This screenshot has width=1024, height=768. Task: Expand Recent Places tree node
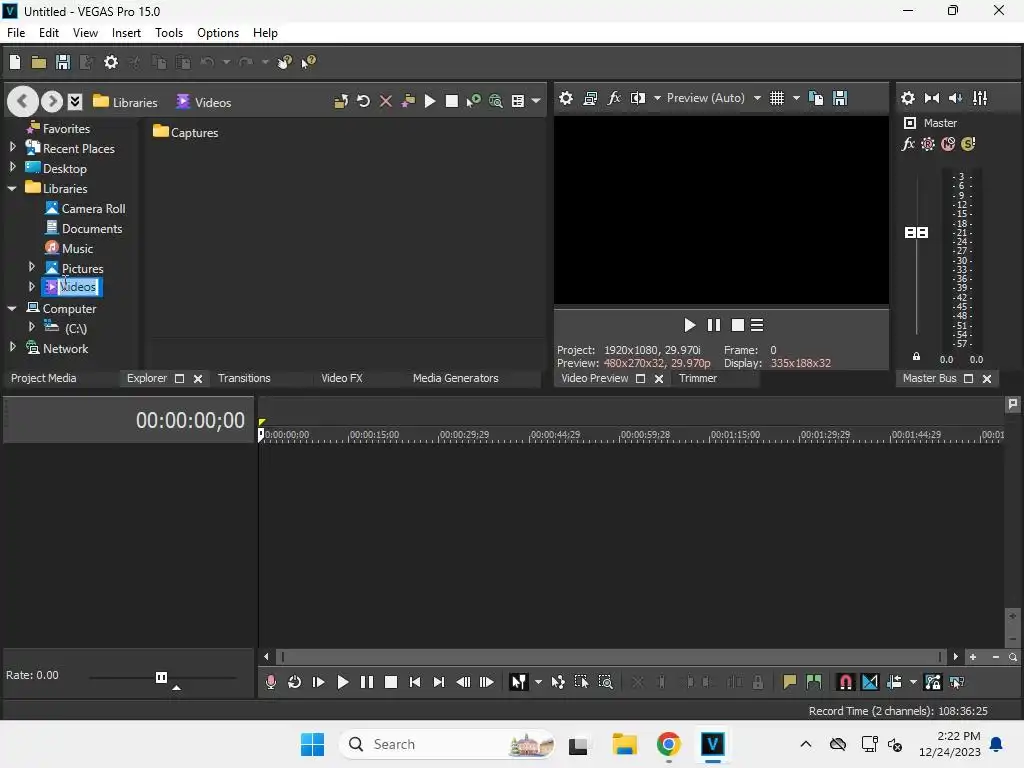[12, 148]
